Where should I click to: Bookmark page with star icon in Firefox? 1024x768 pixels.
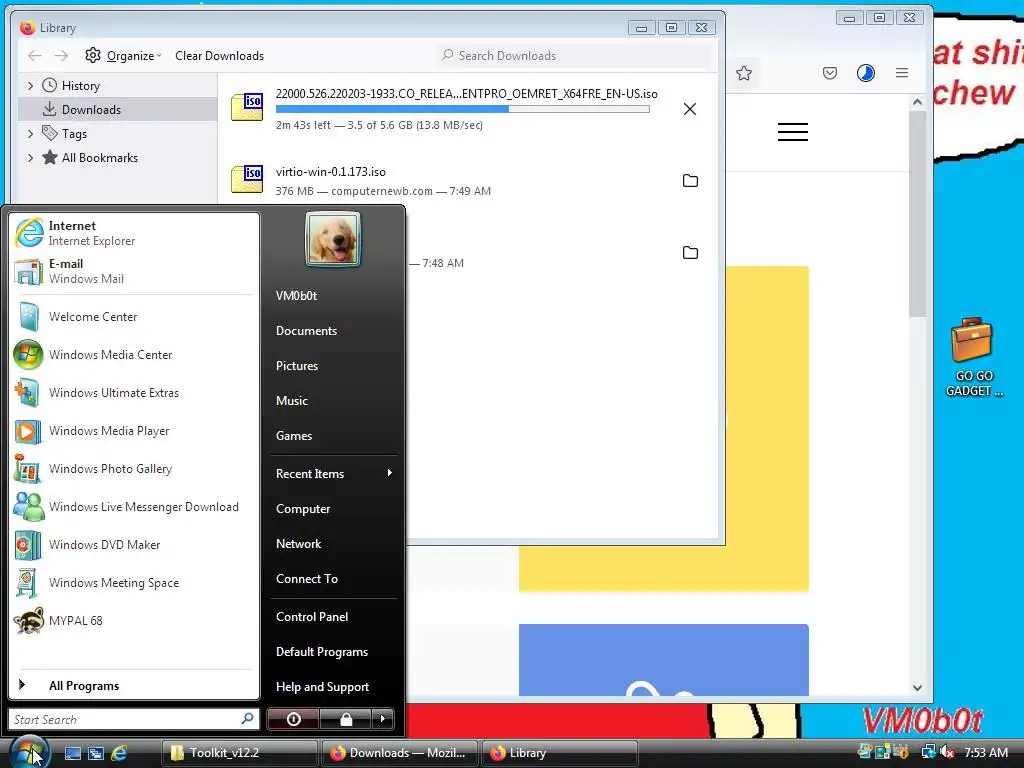[744, 73]
